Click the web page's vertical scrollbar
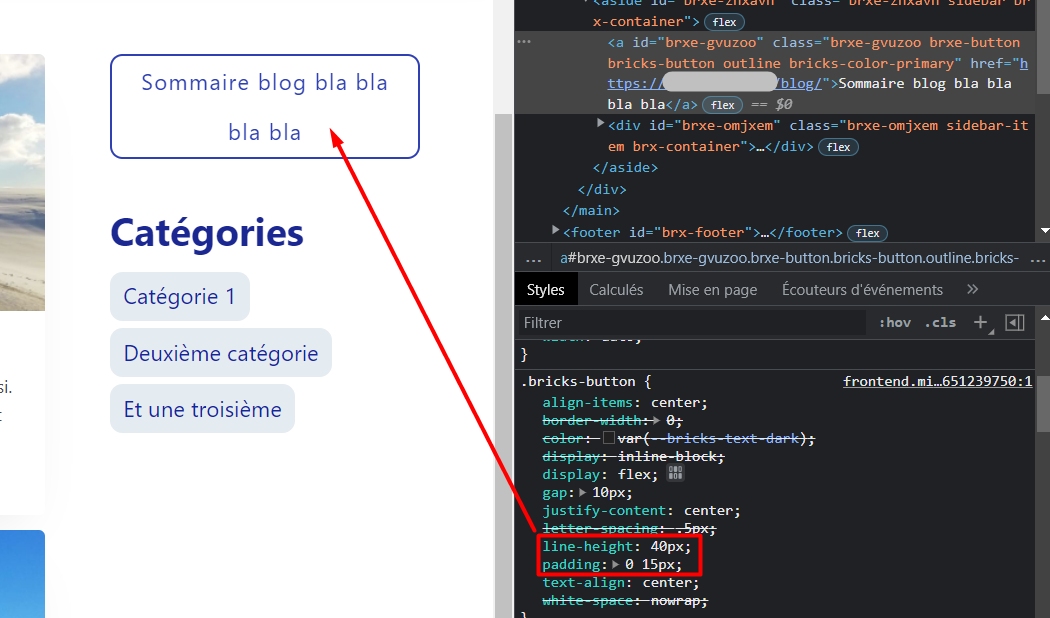The image size is (1050, 618). pyautogui.click(x=503, y=366)
